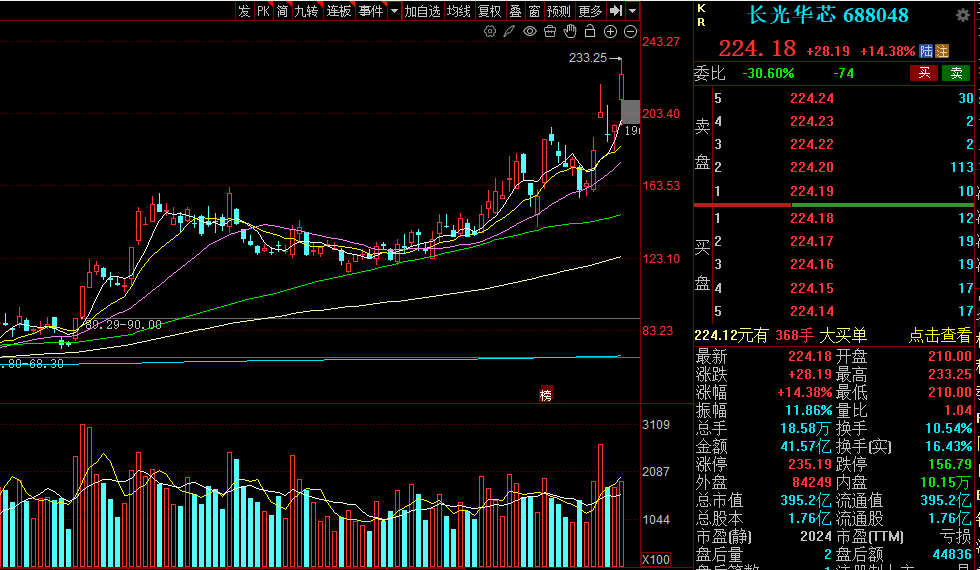Open chart settings gear icon
Screen dimensions: 980x570
click(490, 32)
